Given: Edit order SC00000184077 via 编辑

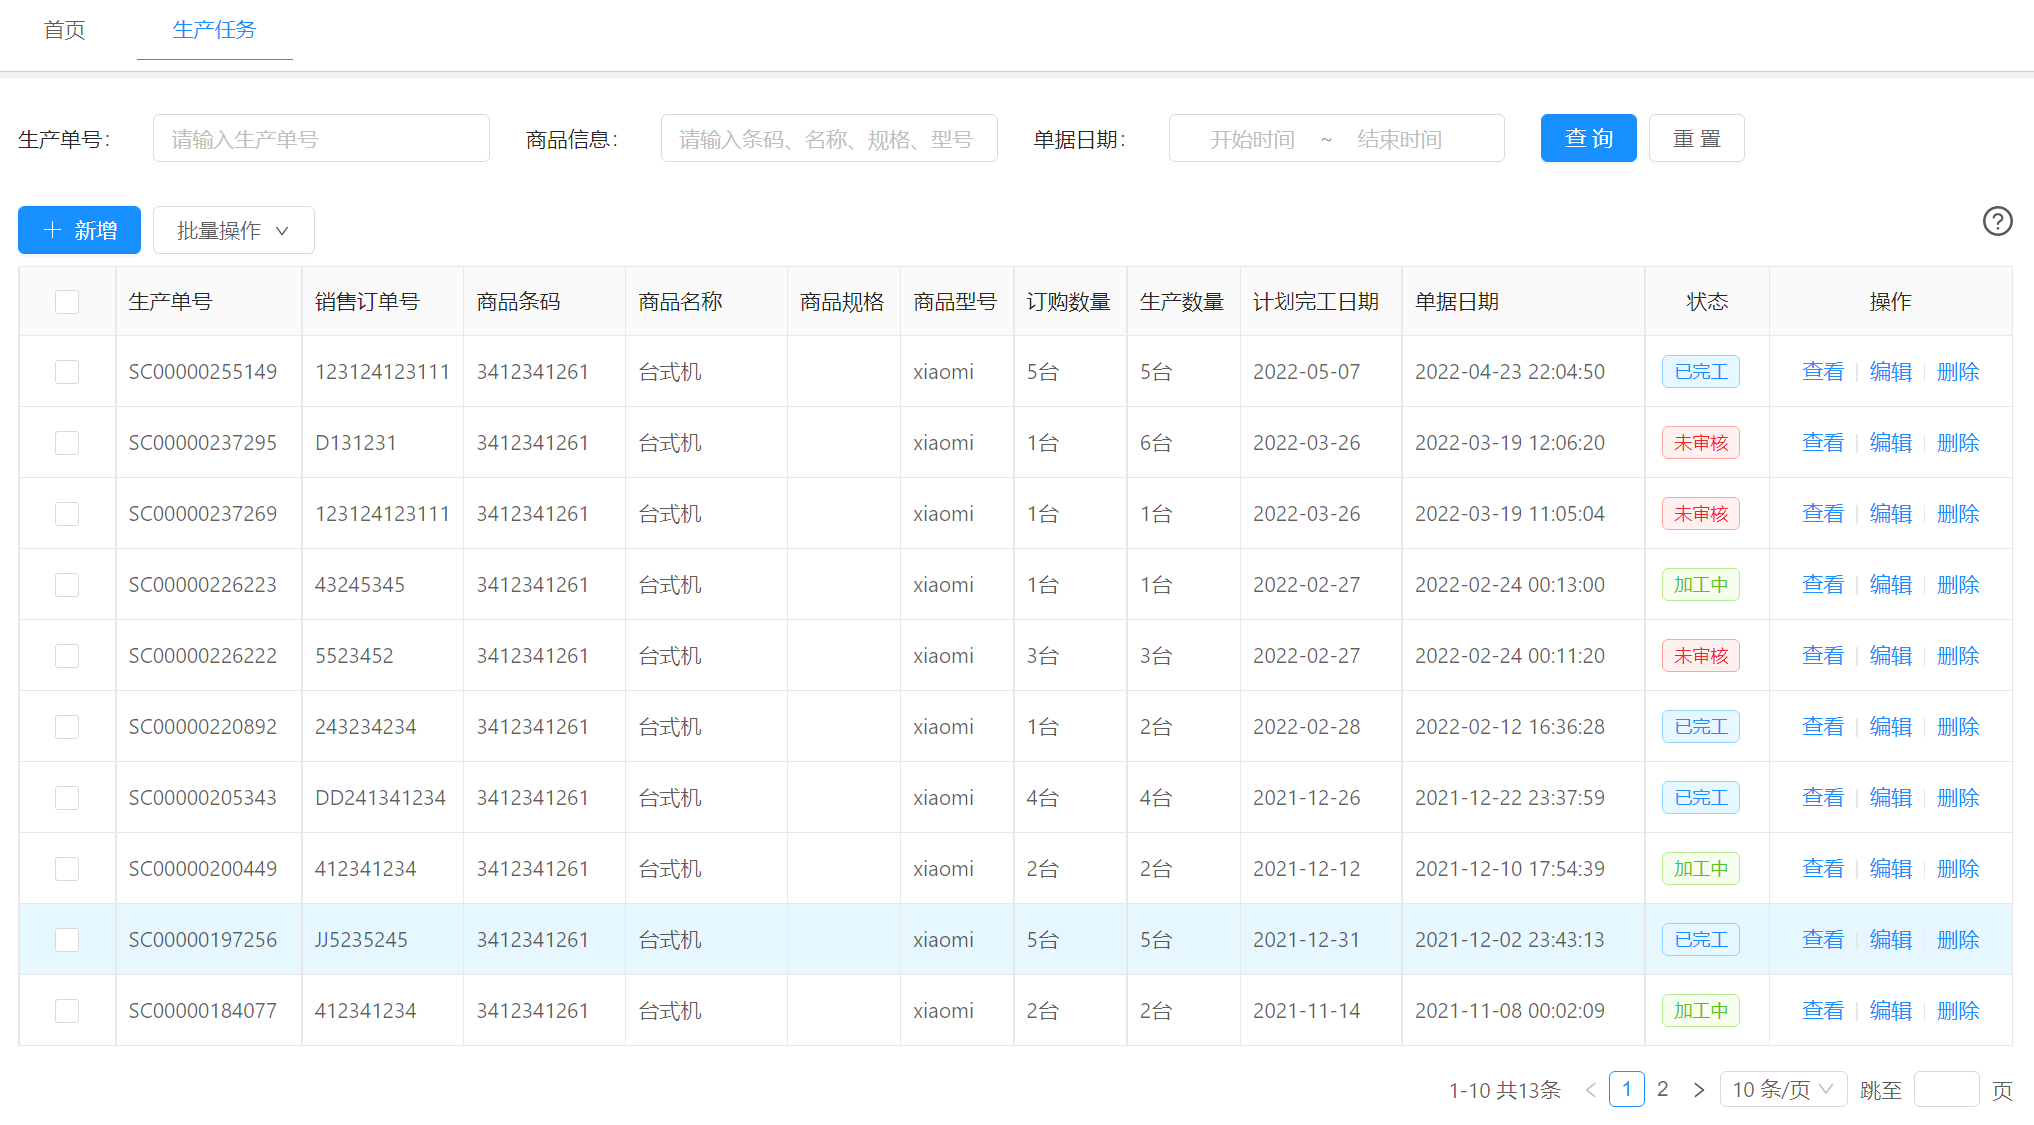Looking at the screenshot, I should 1890,1011.
